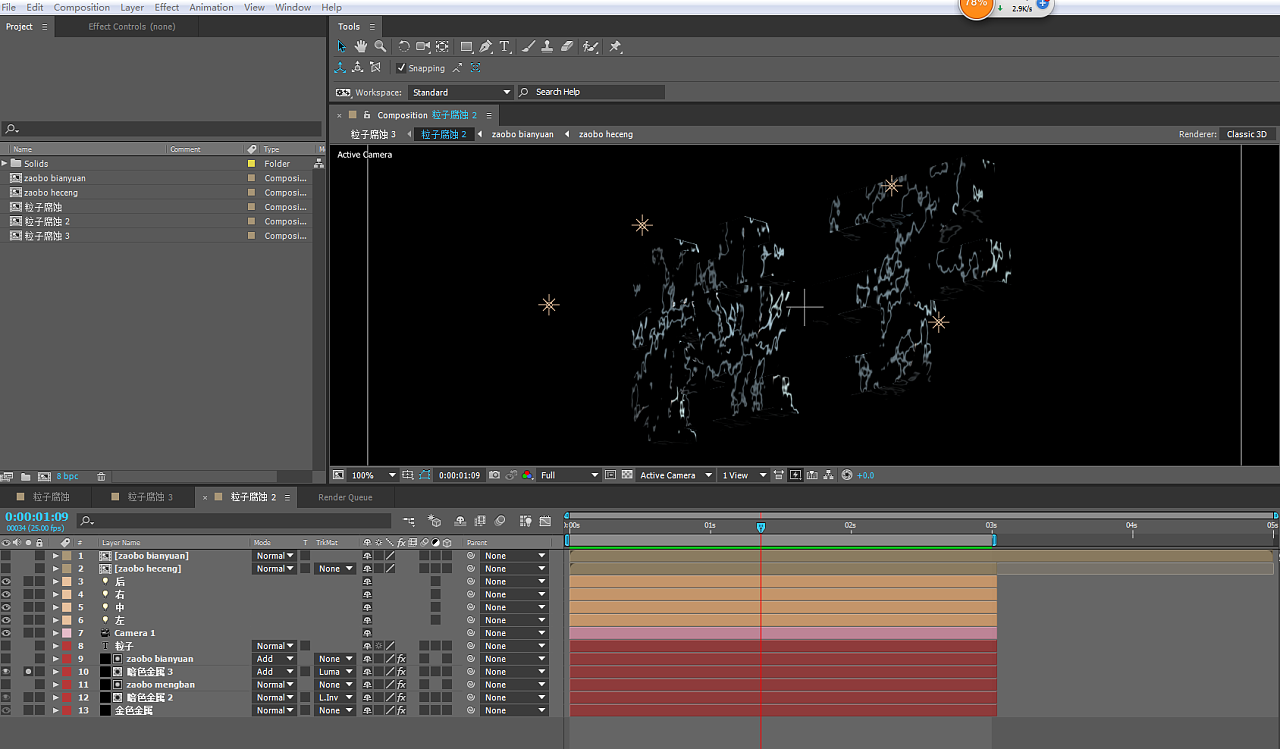Image resolution: width=1280 pixels, height=749 pixels.
Task: Select the Pan Behind anchor point tool
Action: 442,47
